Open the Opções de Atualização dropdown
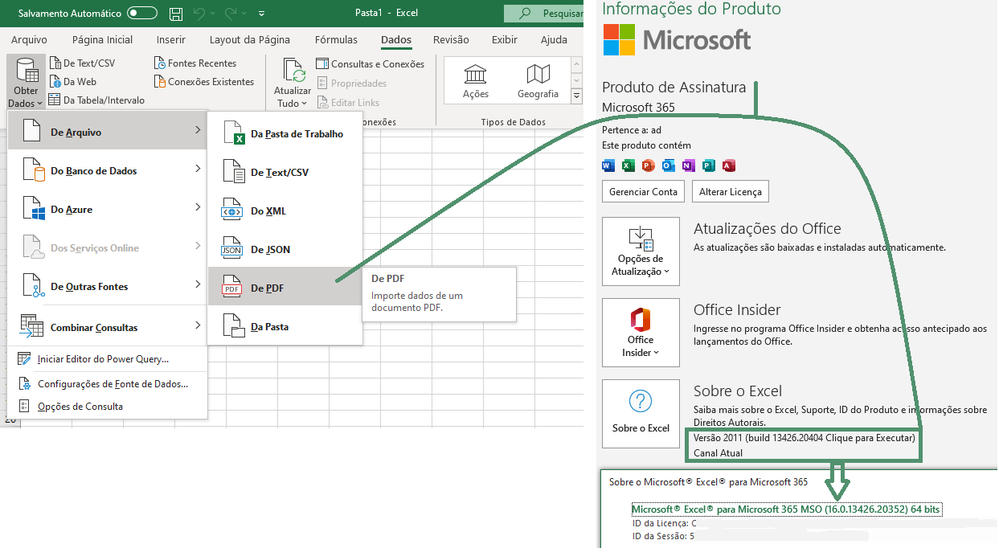 [640, 251]
